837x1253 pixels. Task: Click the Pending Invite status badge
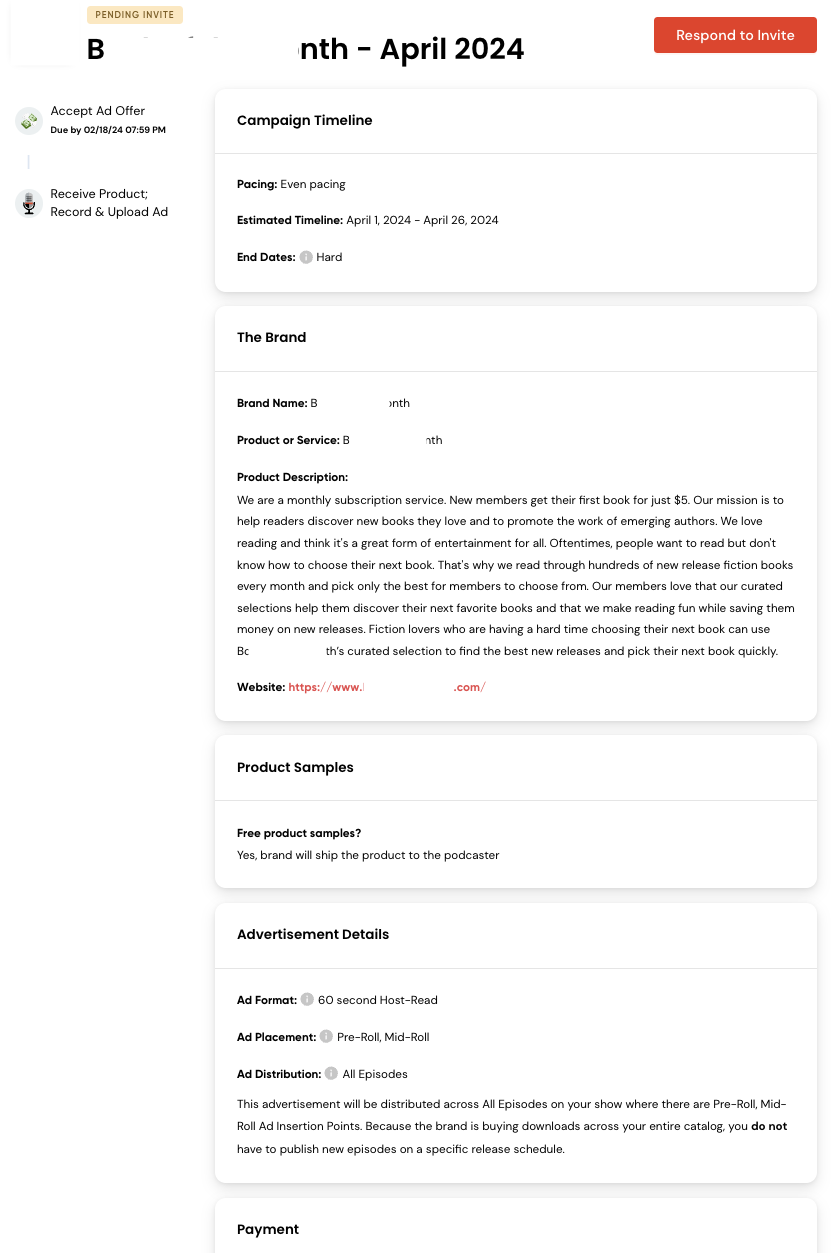coord(135,15)
